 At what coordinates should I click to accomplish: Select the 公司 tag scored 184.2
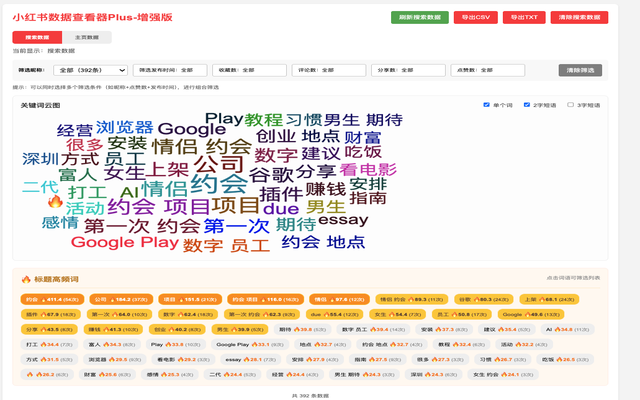tap(121, 299)
